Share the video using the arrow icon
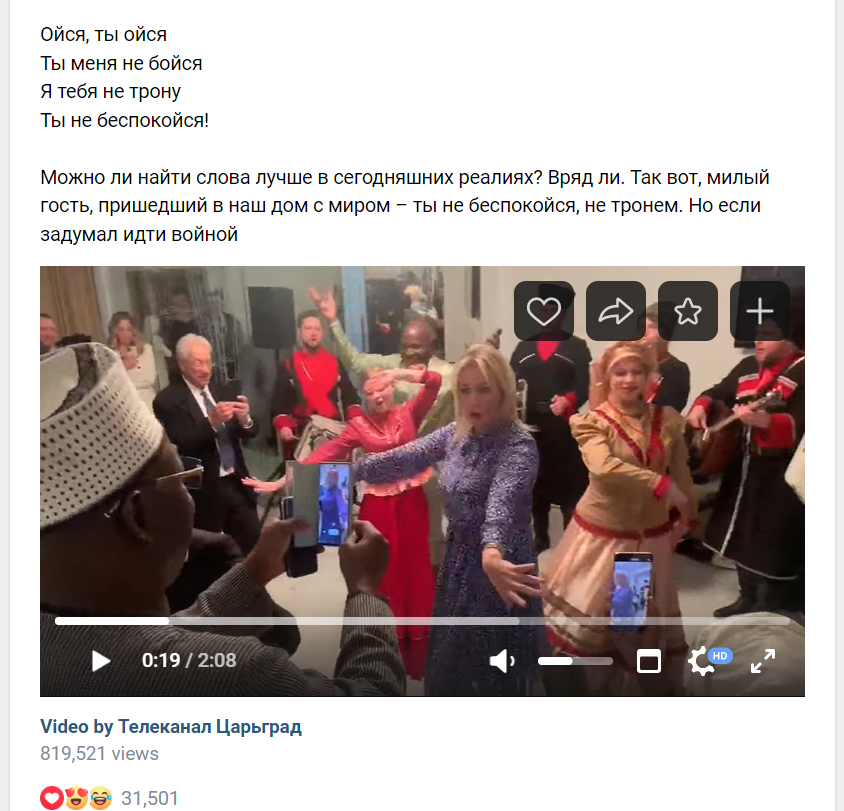This screenshot has width=844, height=811. [x=616, y=311]
